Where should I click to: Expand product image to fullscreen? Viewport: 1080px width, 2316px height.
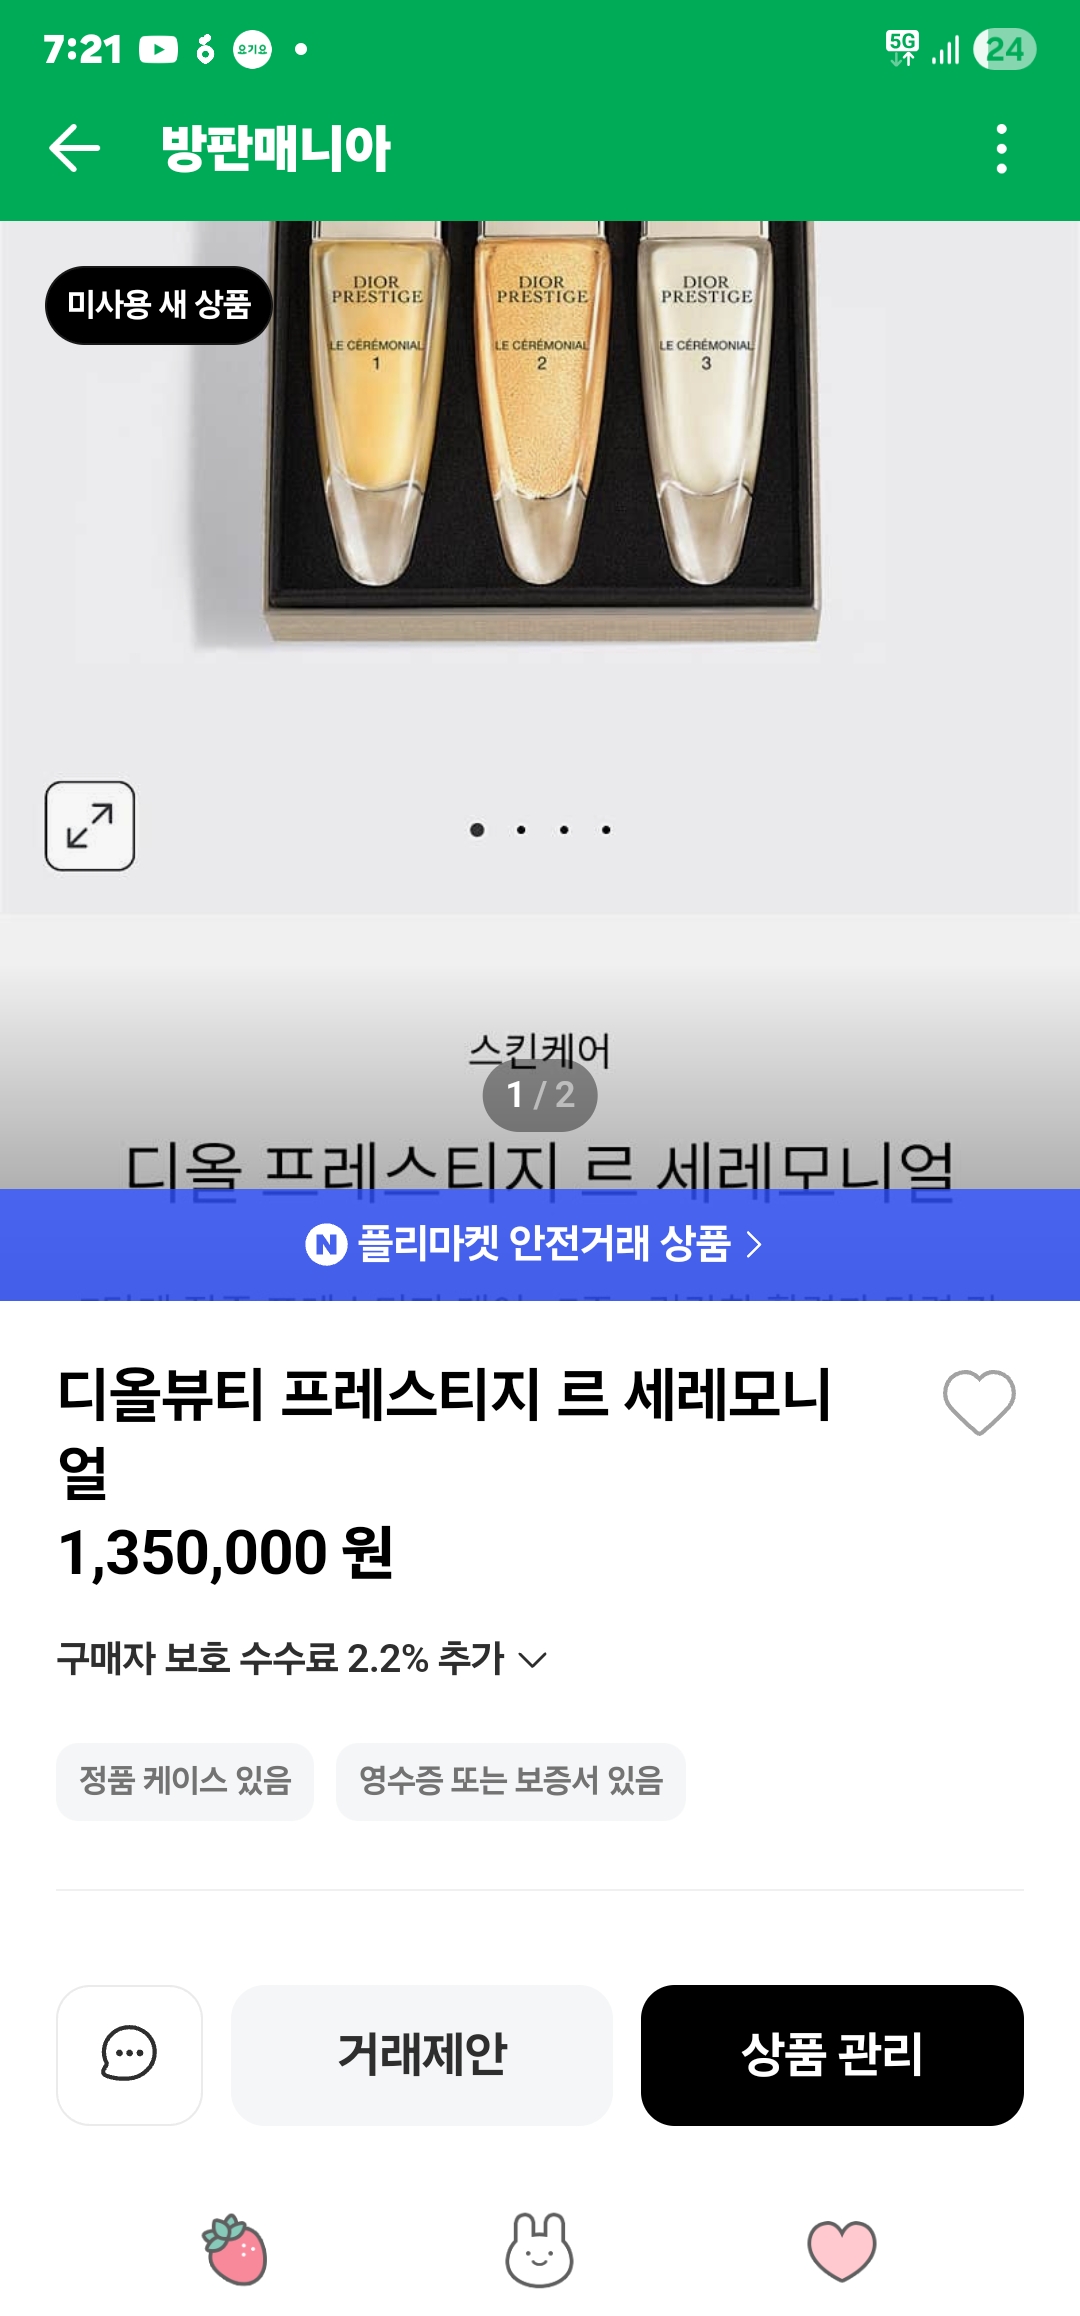coord(90,826)
